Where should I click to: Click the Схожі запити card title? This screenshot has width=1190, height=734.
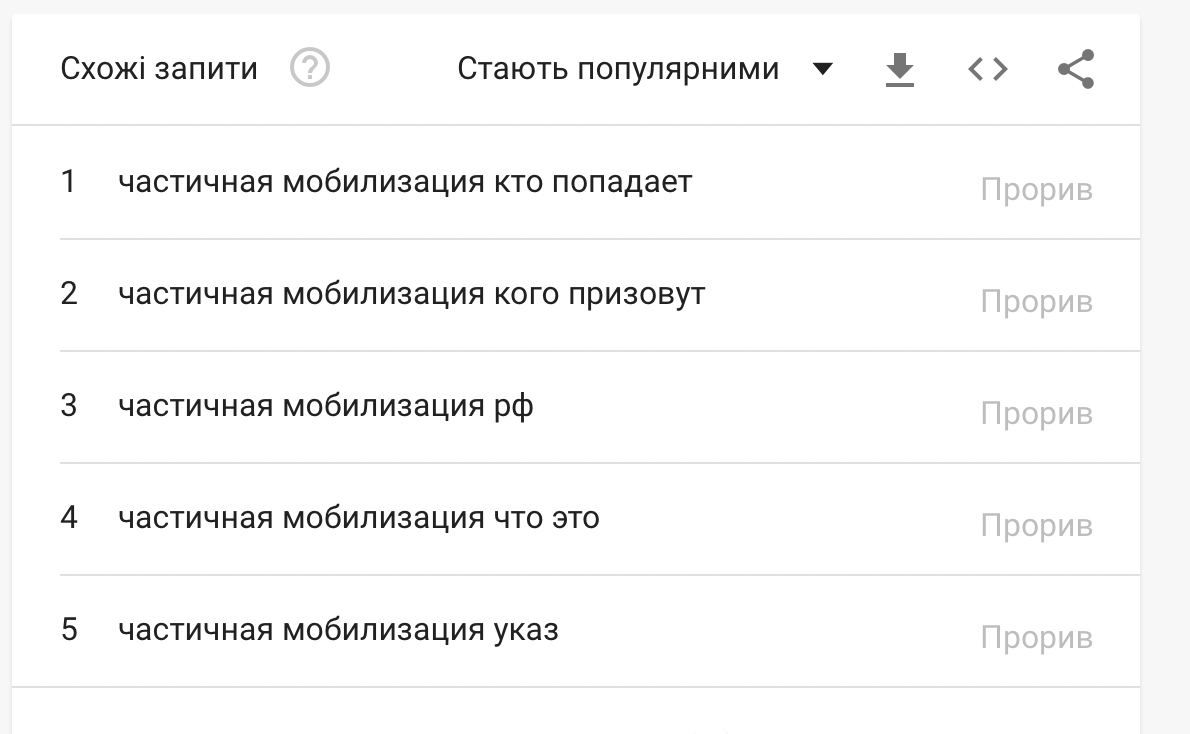tap(159, 69)
